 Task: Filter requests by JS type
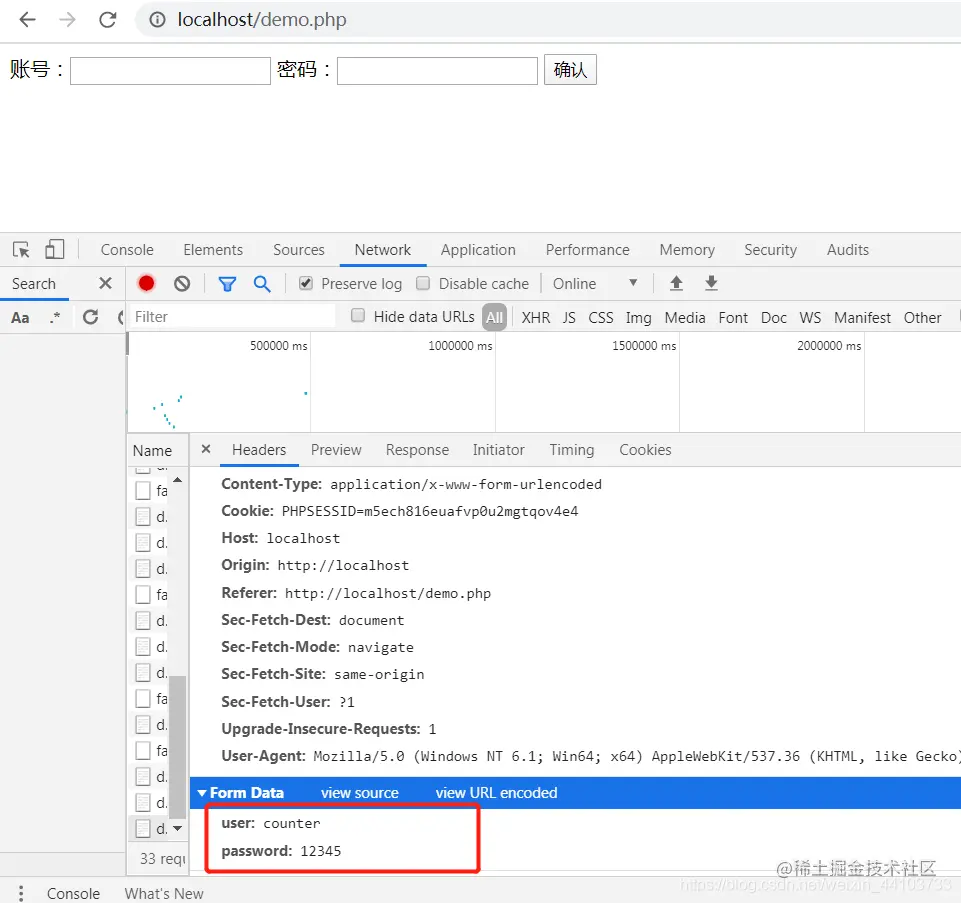point(569,318)
